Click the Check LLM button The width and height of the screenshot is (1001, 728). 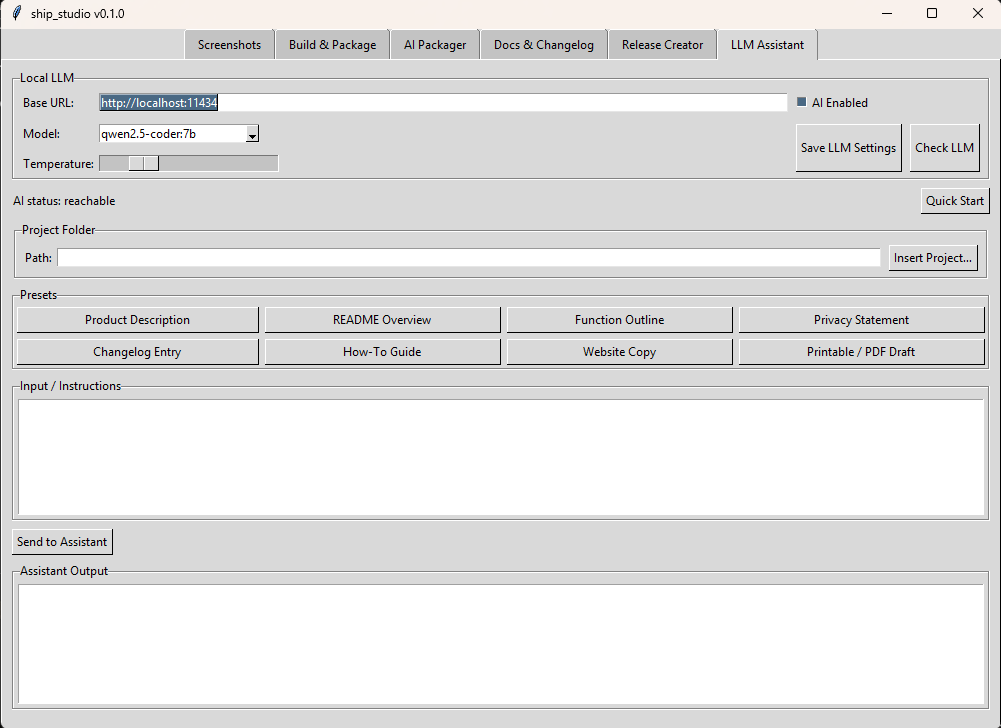[944, 148]
